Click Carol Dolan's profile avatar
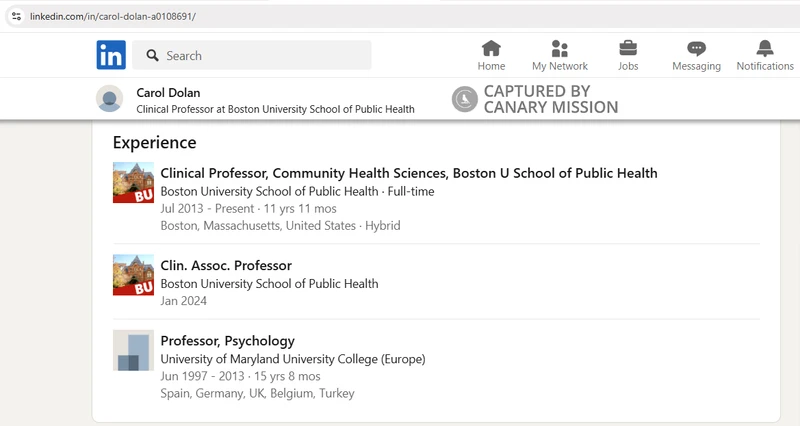This screenshot has width=800, height=426. [109, 98]
